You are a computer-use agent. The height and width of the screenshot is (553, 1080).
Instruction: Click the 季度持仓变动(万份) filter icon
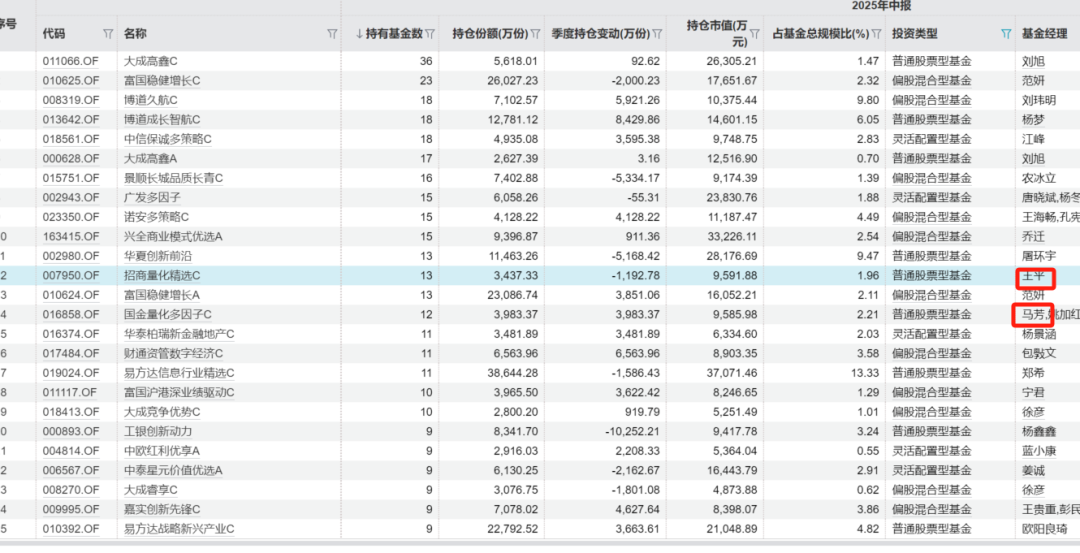(x=657, y=33)
